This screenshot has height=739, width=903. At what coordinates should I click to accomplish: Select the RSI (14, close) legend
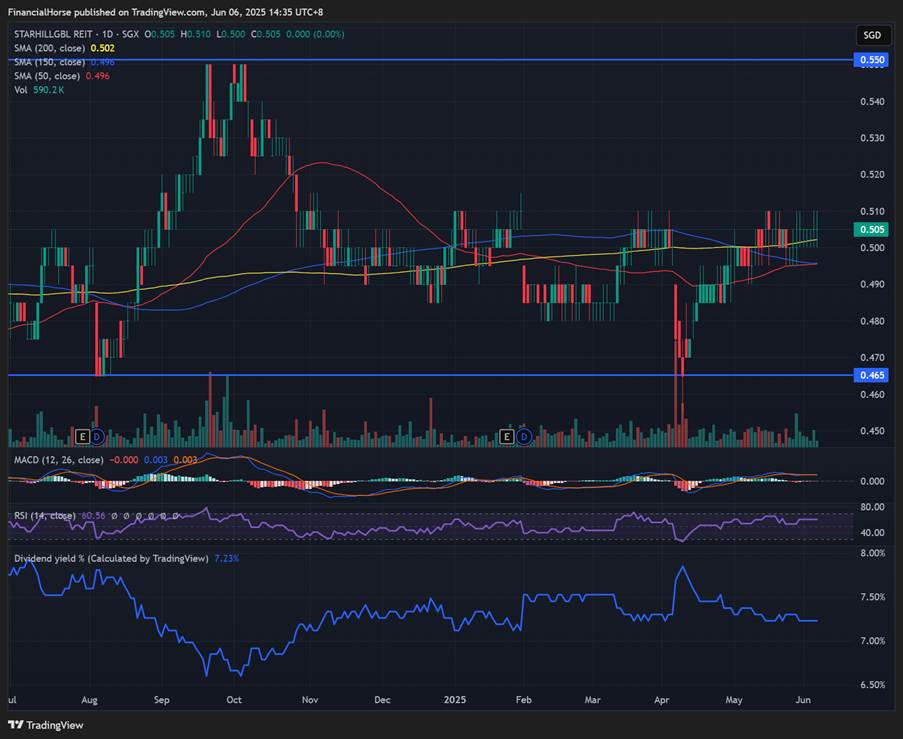pos(45,516)
